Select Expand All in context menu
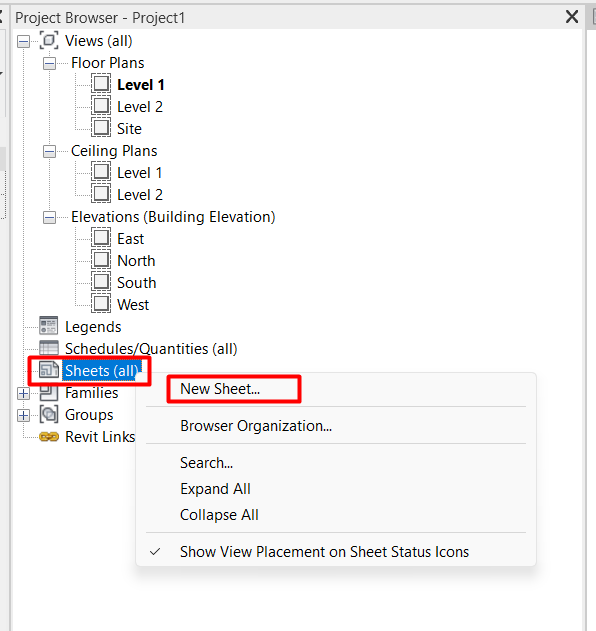This screenshot has height=631, width=596. [x=215, y=489]
